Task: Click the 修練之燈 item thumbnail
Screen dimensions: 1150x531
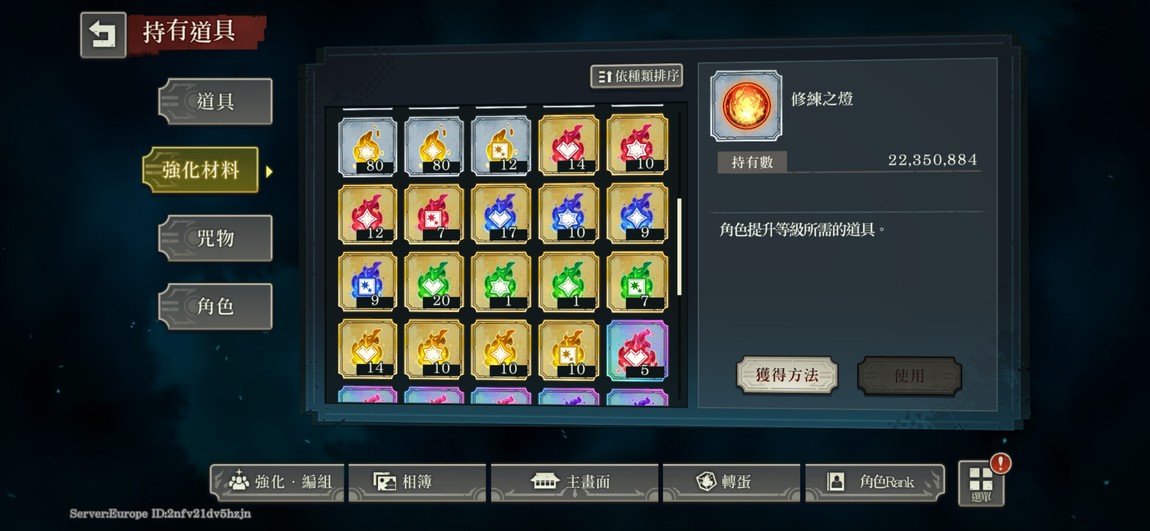Action: (746, 106)
